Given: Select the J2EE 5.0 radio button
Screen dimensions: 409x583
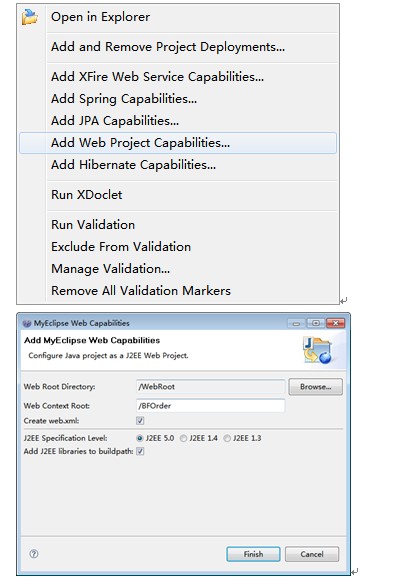Looking at the screenshot, I should [x=140, y=438].
